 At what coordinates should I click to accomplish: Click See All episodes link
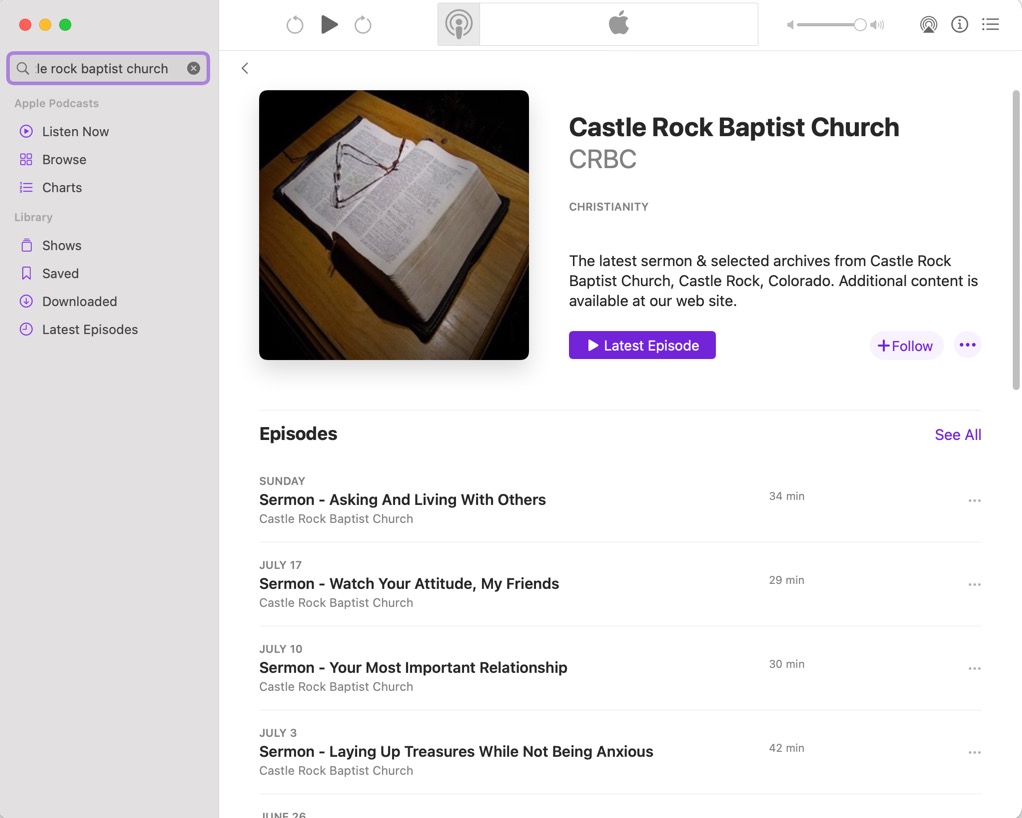[x=957, y=434]
